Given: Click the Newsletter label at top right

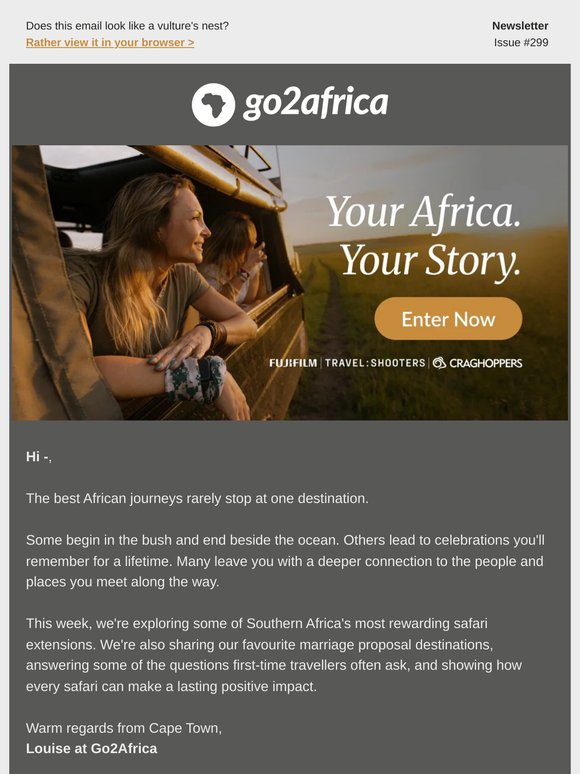Looking at the screenshot, I should 520,26.
